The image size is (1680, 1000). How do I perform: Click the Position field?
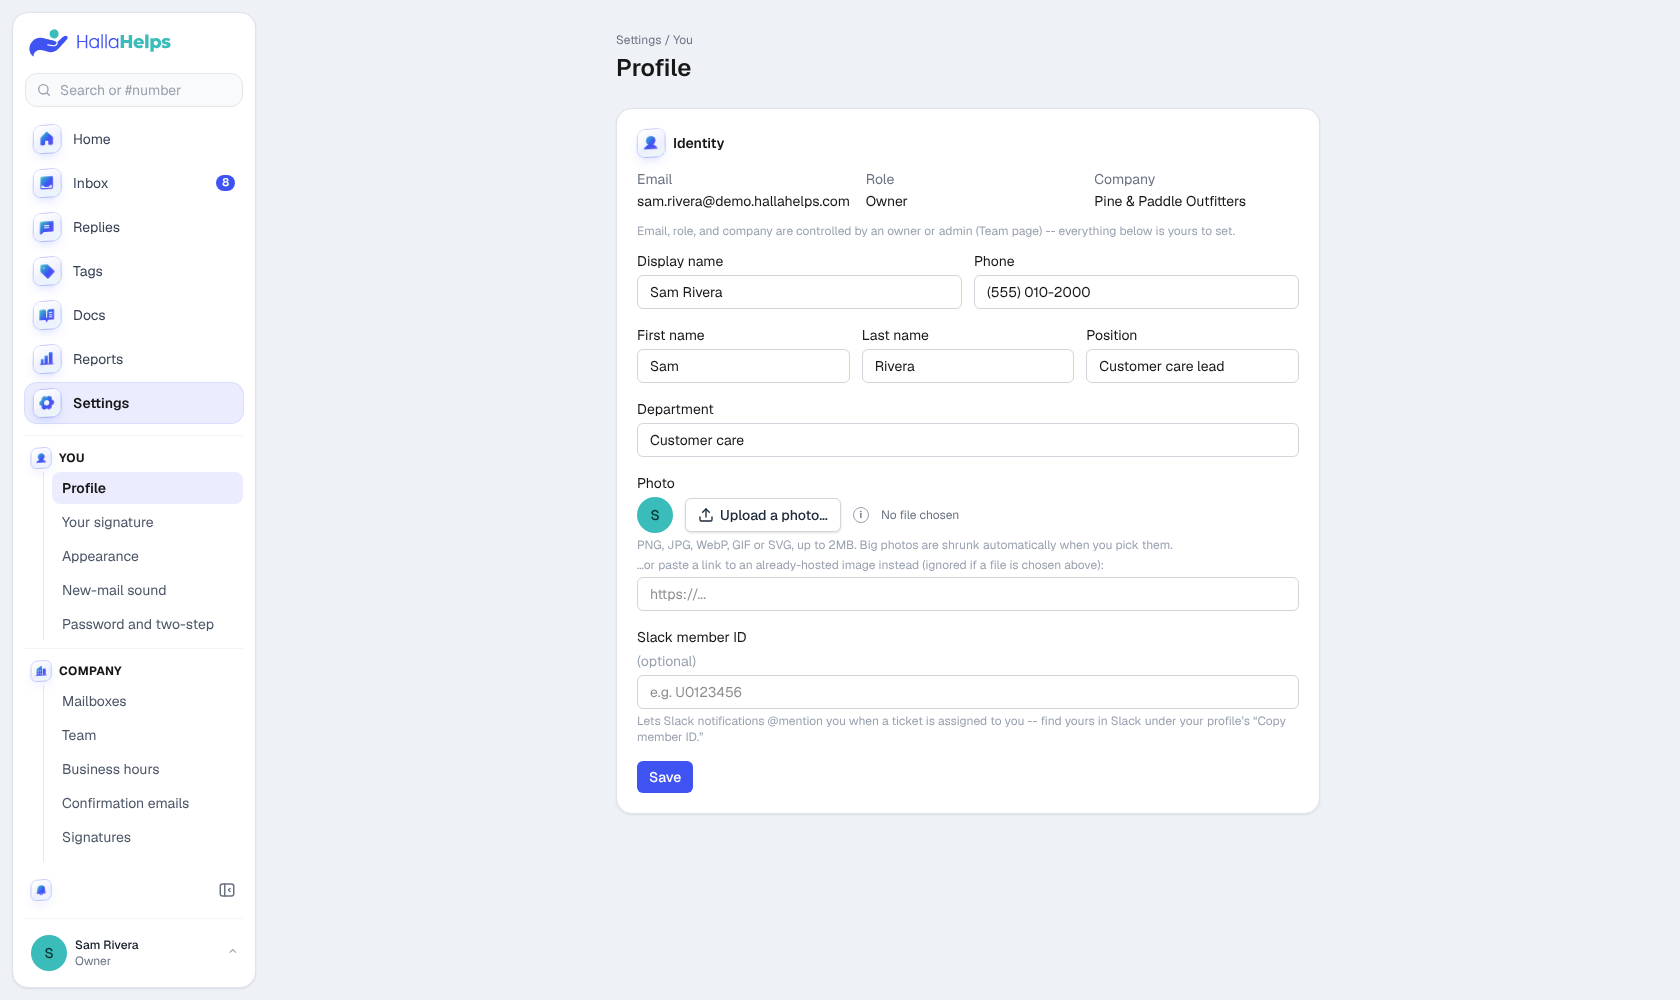click(1192, 366)
